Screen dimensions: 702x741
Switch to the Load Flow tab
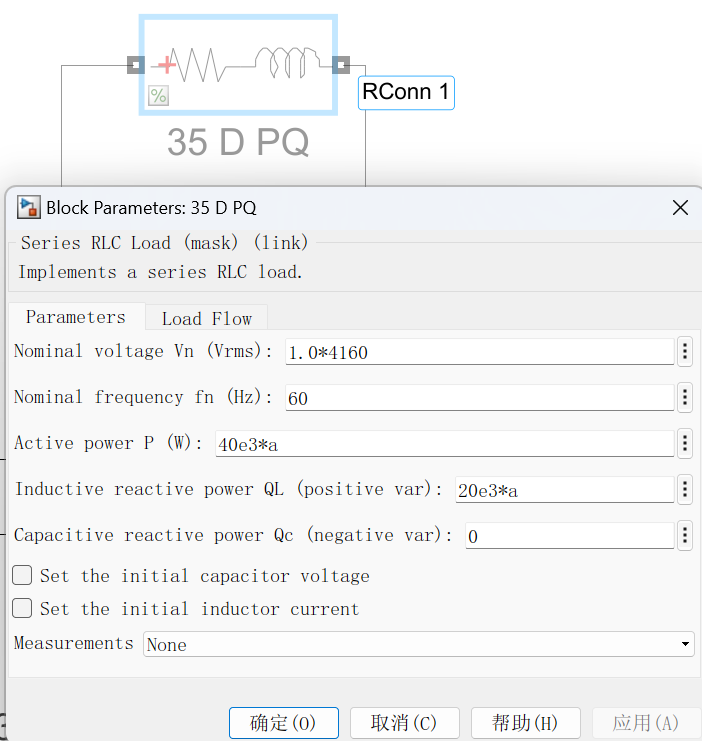point(207,318)
